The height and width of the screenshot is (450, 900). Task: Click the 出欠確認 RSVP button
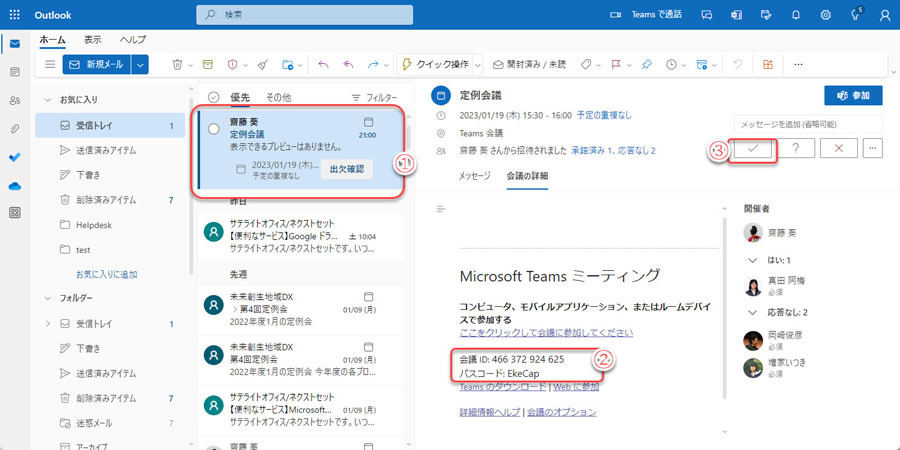coord(346,169)
